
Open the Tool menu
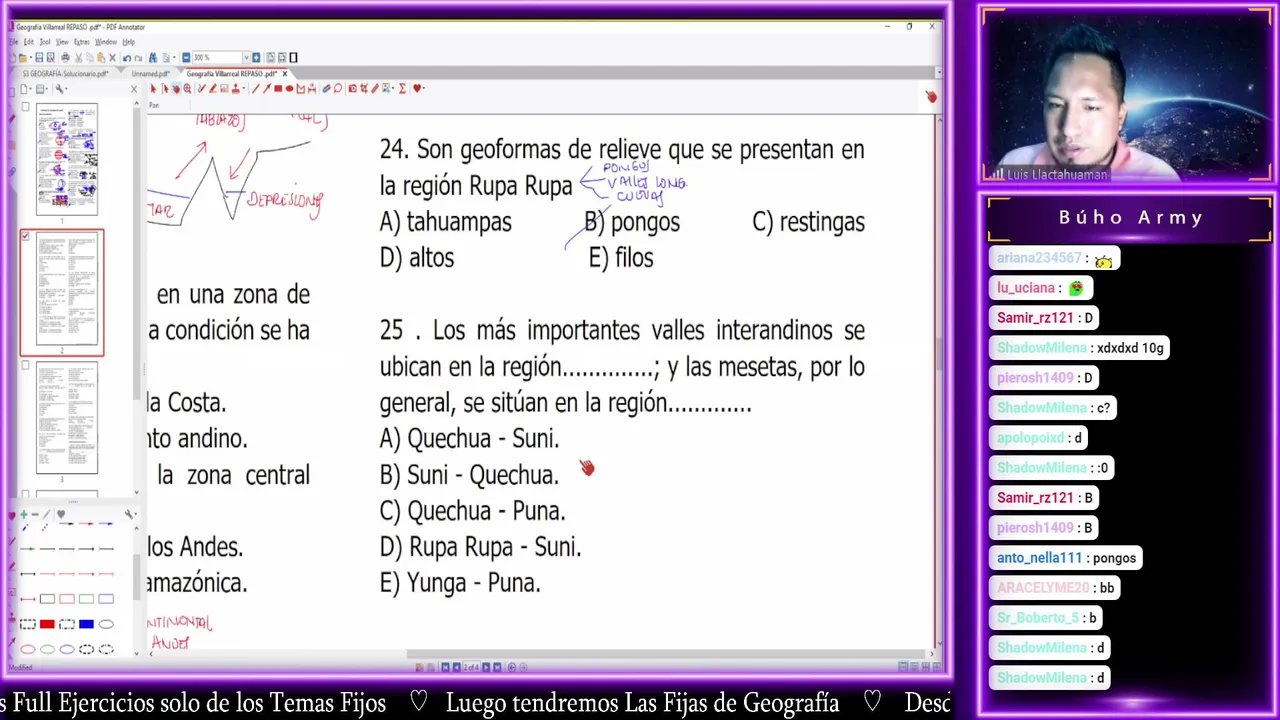click(x=45, y=42)
